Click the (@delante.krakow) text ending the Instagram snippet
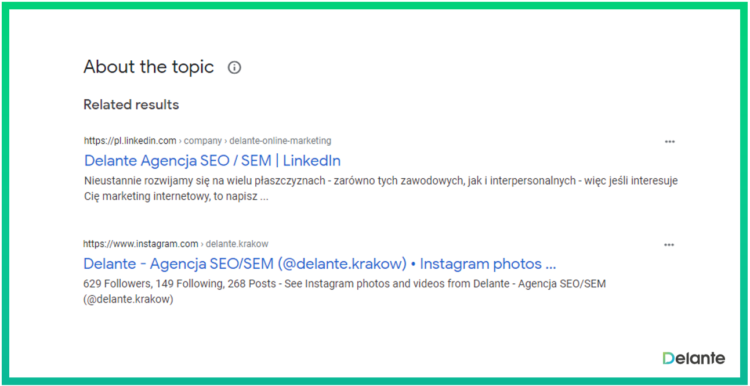This screenshot has width=750, height=386. coord(128,300)
